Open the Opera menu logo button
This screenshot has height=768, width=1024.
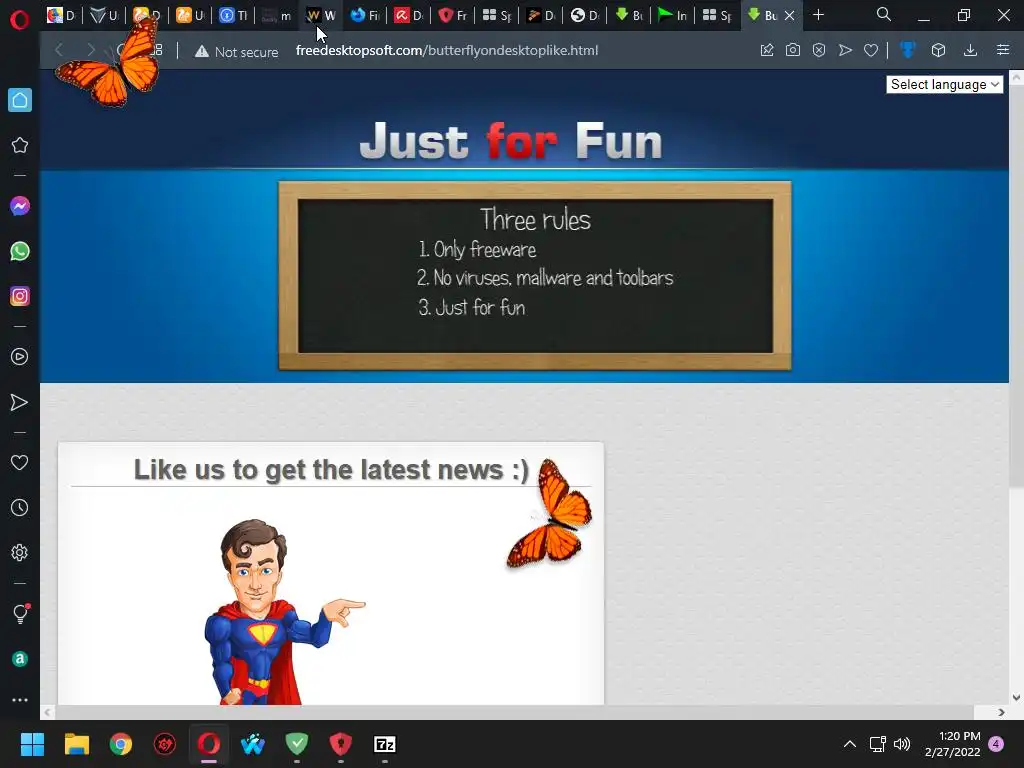pyautogui.click(x=20, y=20)
